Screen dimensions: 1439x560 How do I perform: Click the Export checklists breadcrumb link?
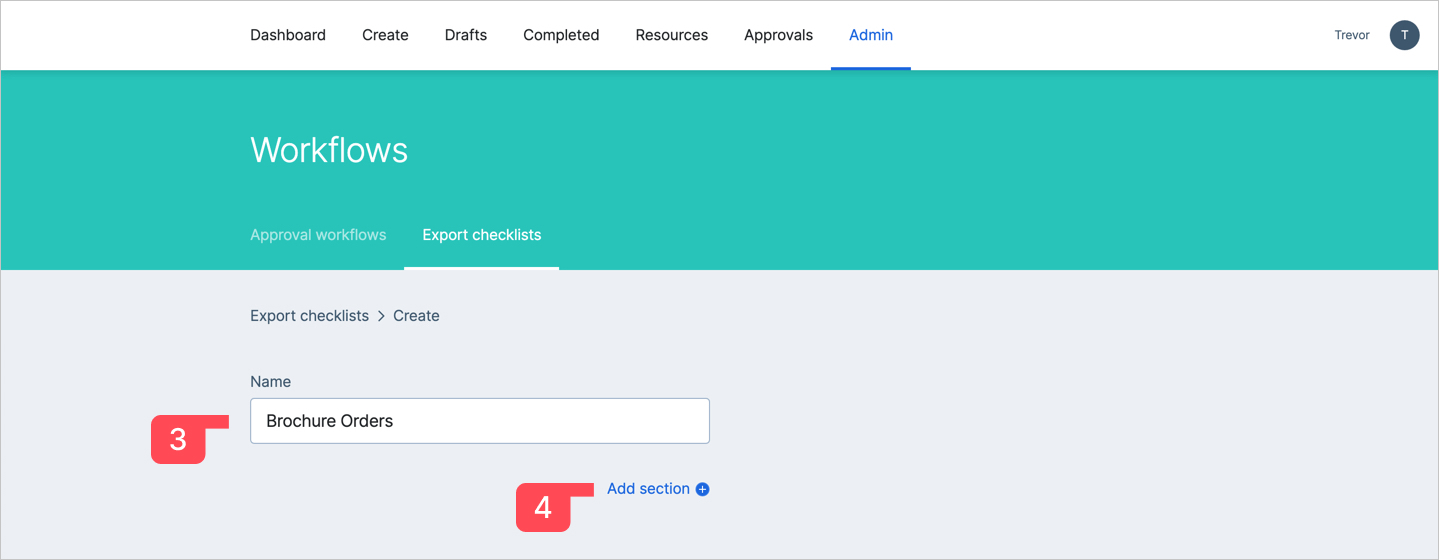click(x=310, y=315)
